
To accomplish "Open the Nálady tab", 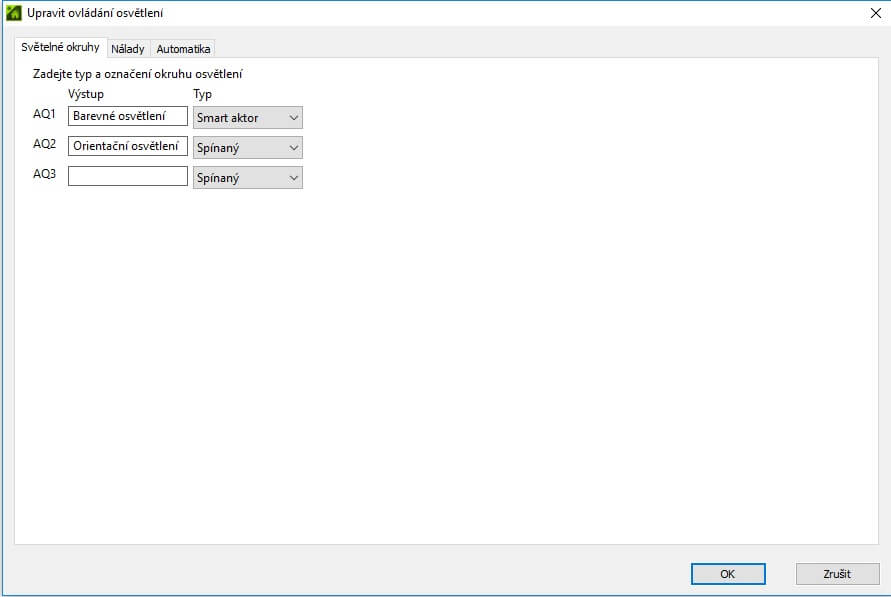I will [128, 49].
